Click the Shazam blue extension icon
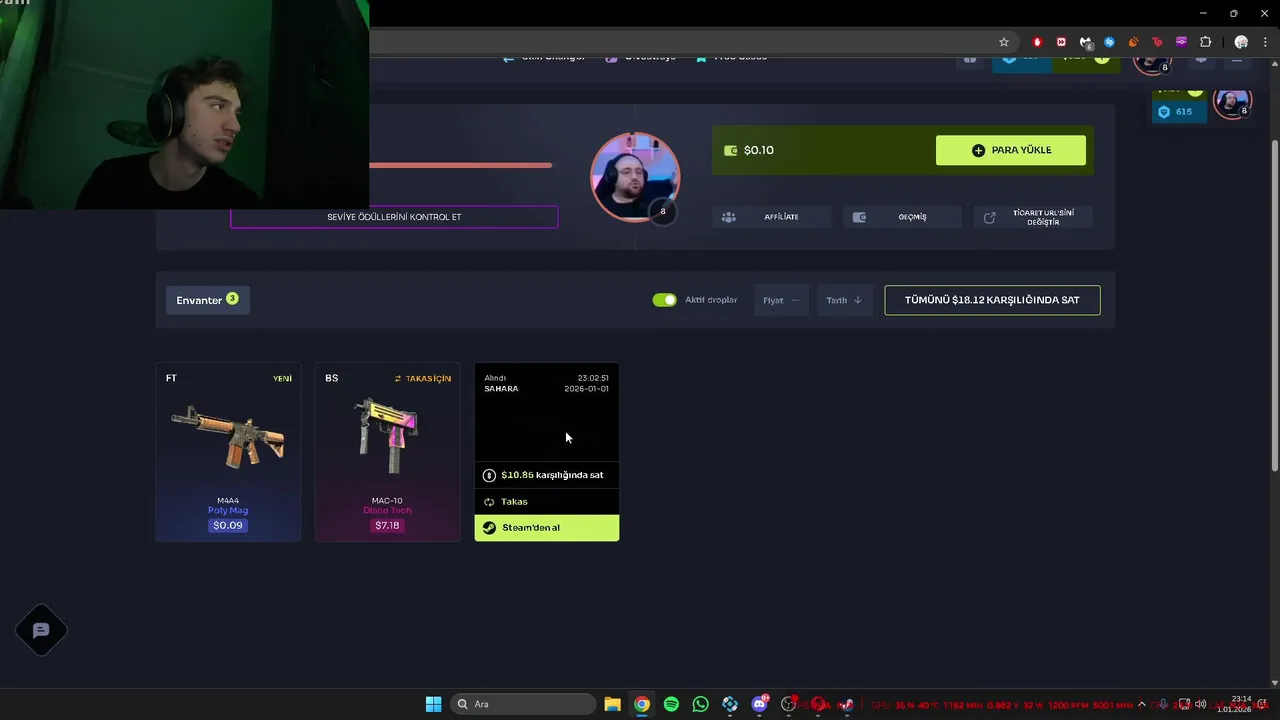The height and width of the screenshot is (720, 1280). coord(1109,42)
